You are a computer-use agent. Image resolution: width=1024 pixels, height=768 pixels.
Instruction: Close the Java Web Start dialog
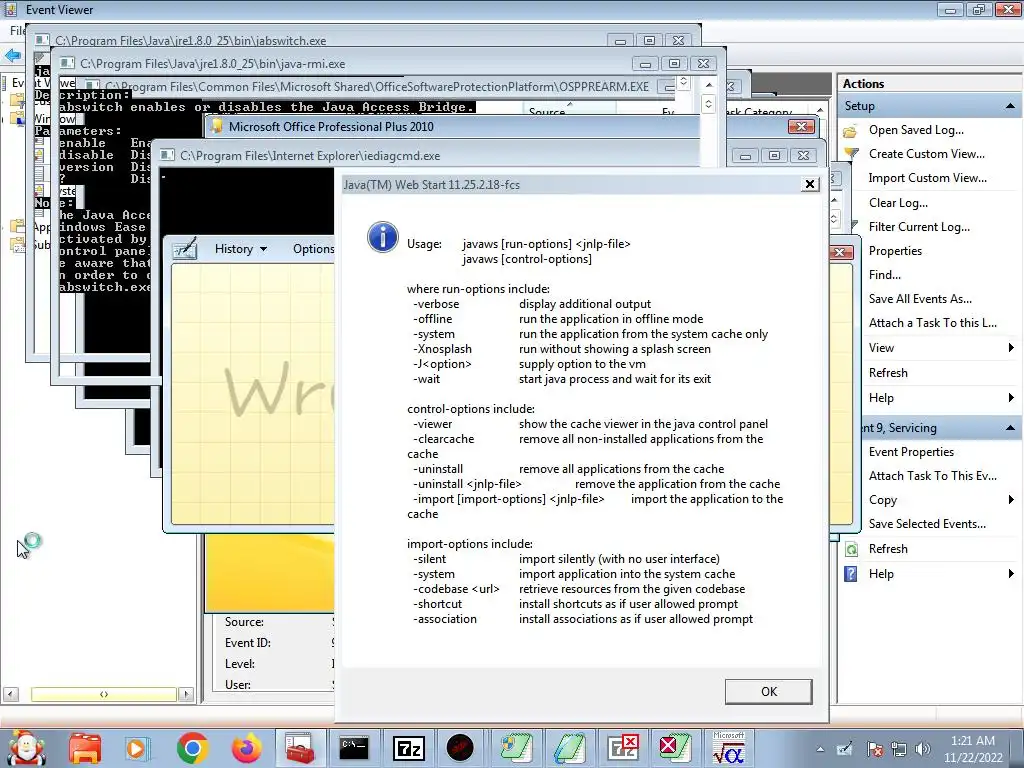pos(810,184)
